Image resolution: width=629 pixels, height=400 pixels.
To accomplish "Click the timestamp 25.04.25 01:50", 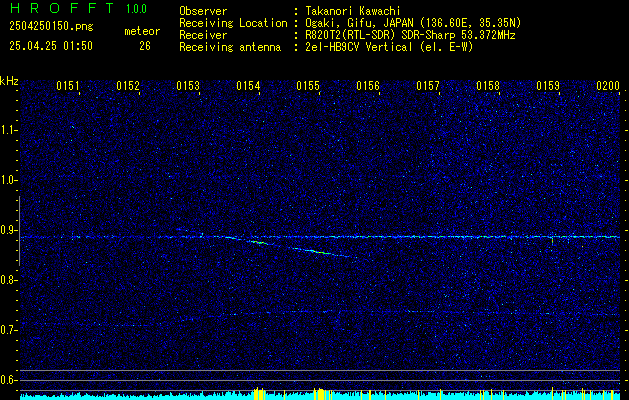I will pyautogui.click(x=51, y=46).
